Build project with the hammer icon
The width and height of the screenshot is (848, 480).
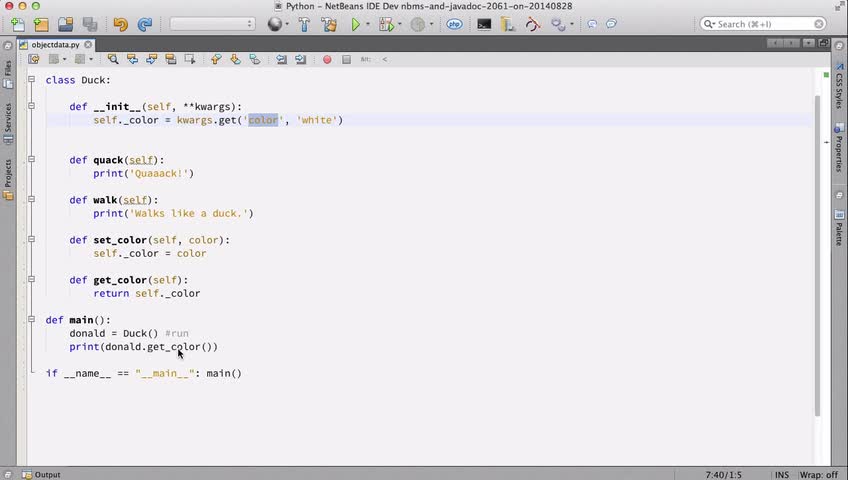tap(304, 24)
